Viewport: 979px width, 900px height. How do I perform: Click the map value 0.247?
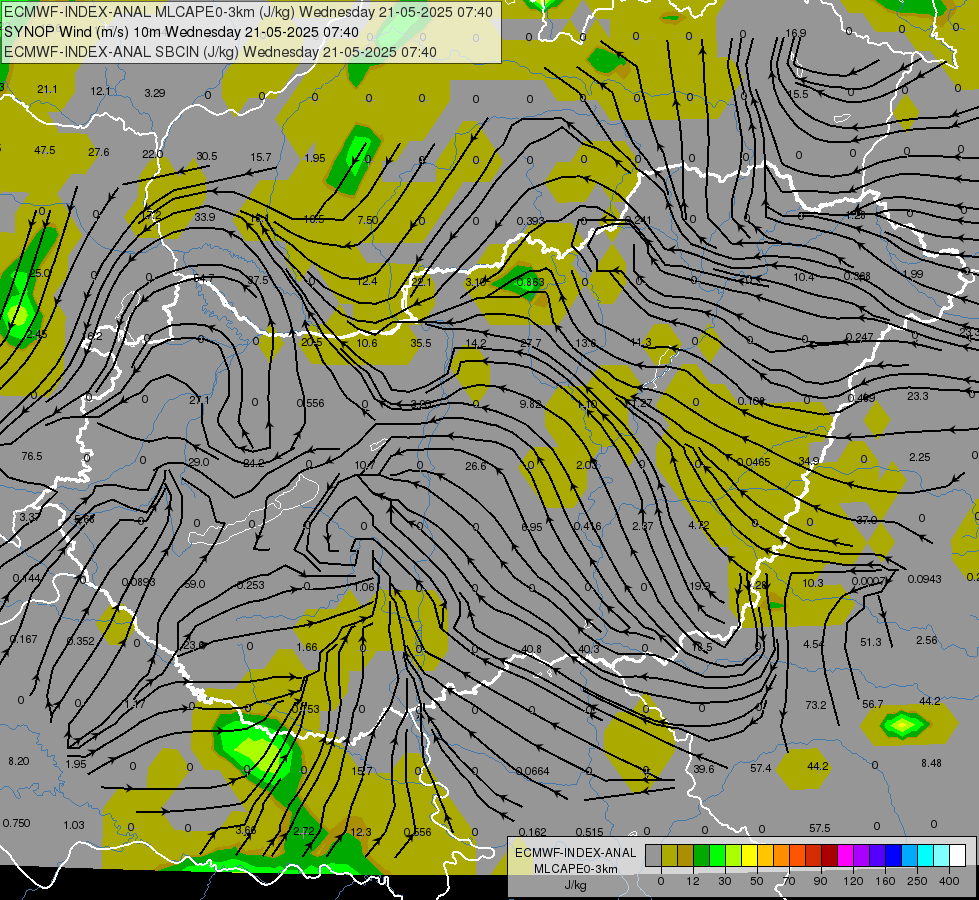pos(860,337)
